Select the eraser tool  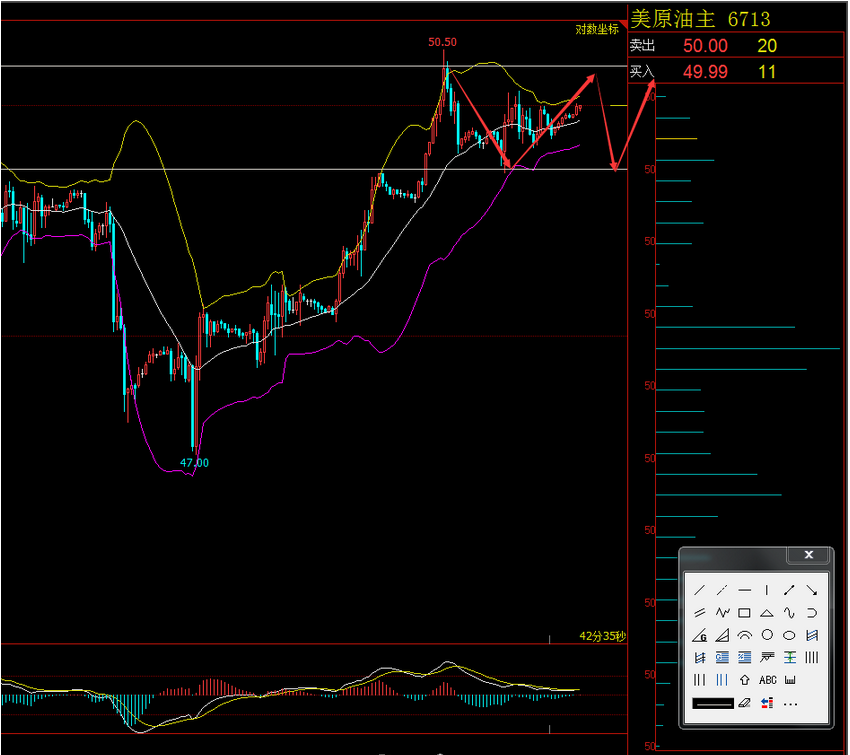pos(745,704)
